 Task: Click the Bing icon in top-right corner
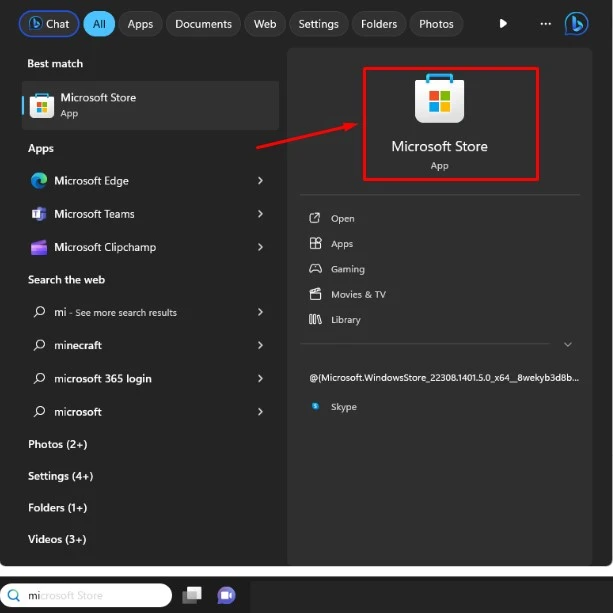(576, 24)
